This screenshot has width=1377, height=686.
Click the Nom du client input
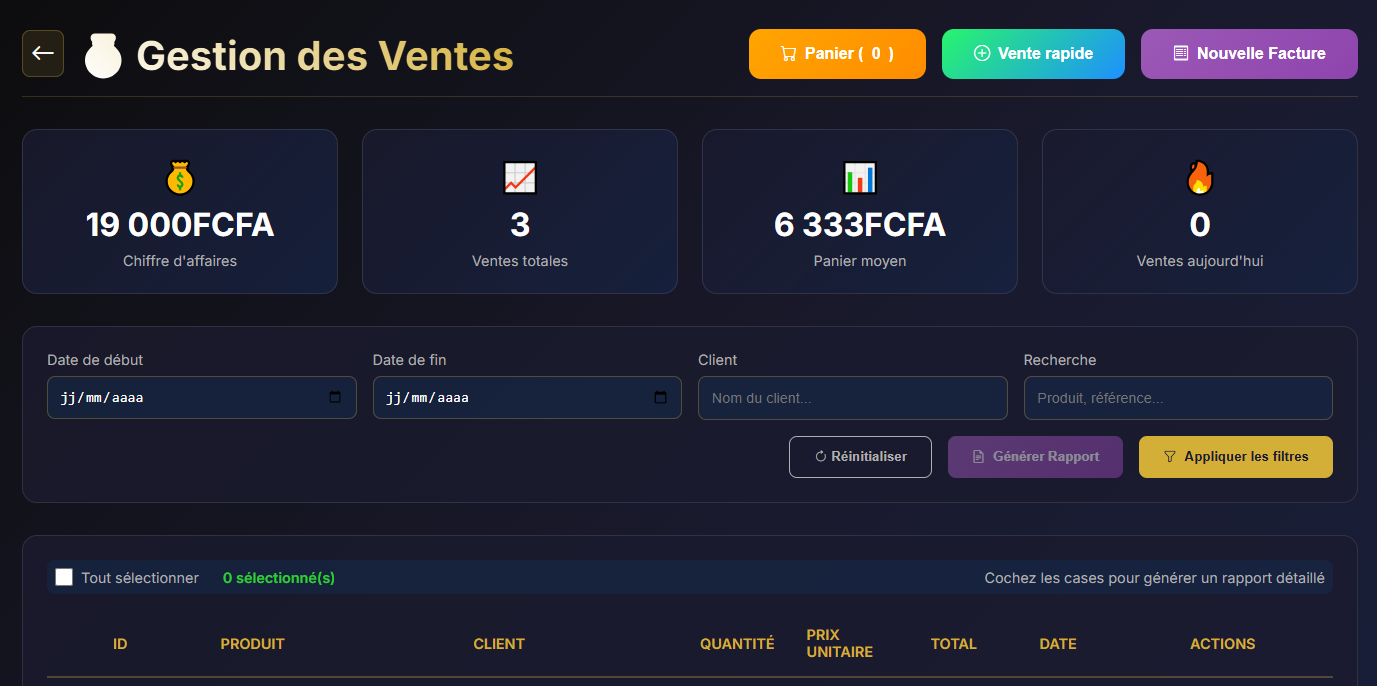[x=853, y=398]
